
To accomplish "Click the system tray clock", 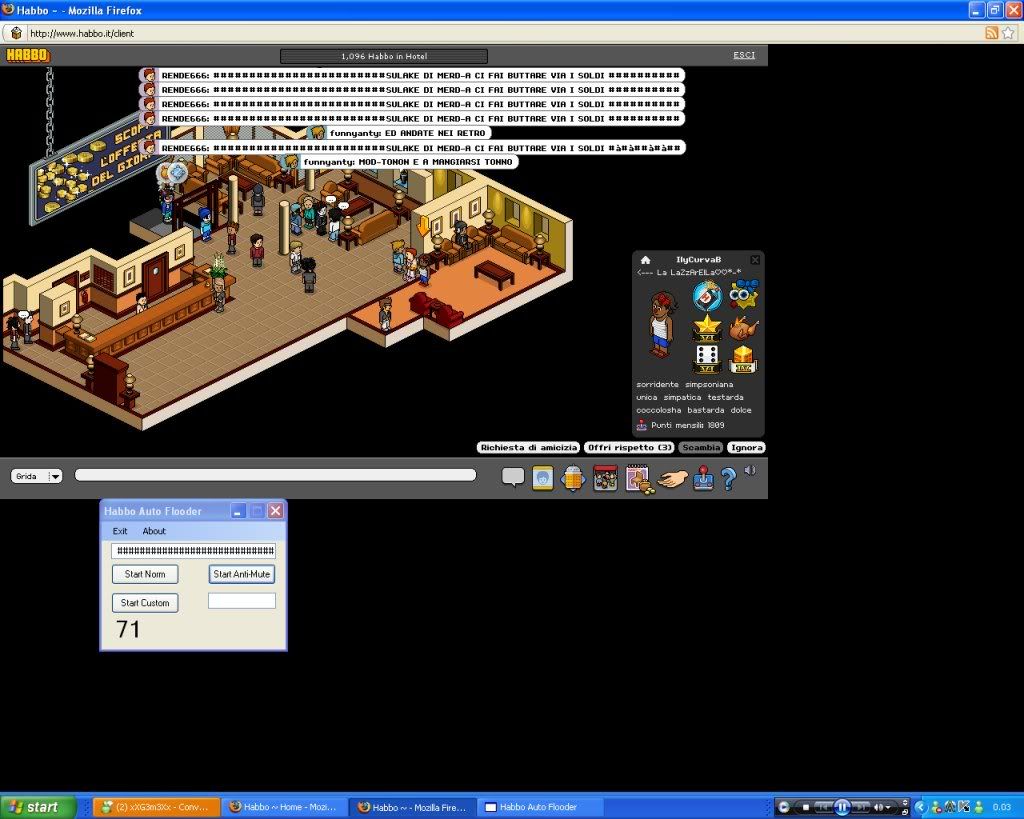I will (1002, 807).
